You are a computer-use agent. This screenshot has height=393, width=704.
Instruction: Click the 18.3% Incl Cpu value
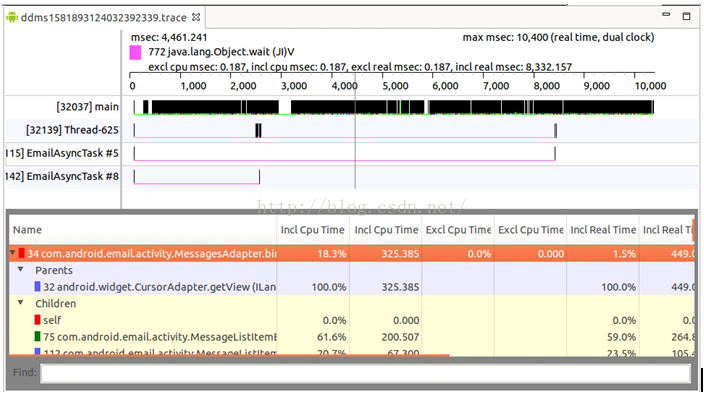point(331,254)
